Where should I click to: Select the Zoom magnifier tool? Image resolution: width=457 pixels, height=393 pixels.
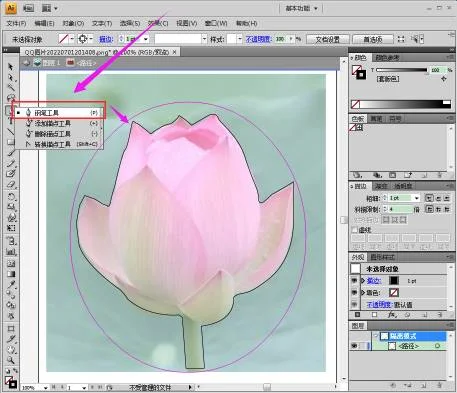coord(11,360)
